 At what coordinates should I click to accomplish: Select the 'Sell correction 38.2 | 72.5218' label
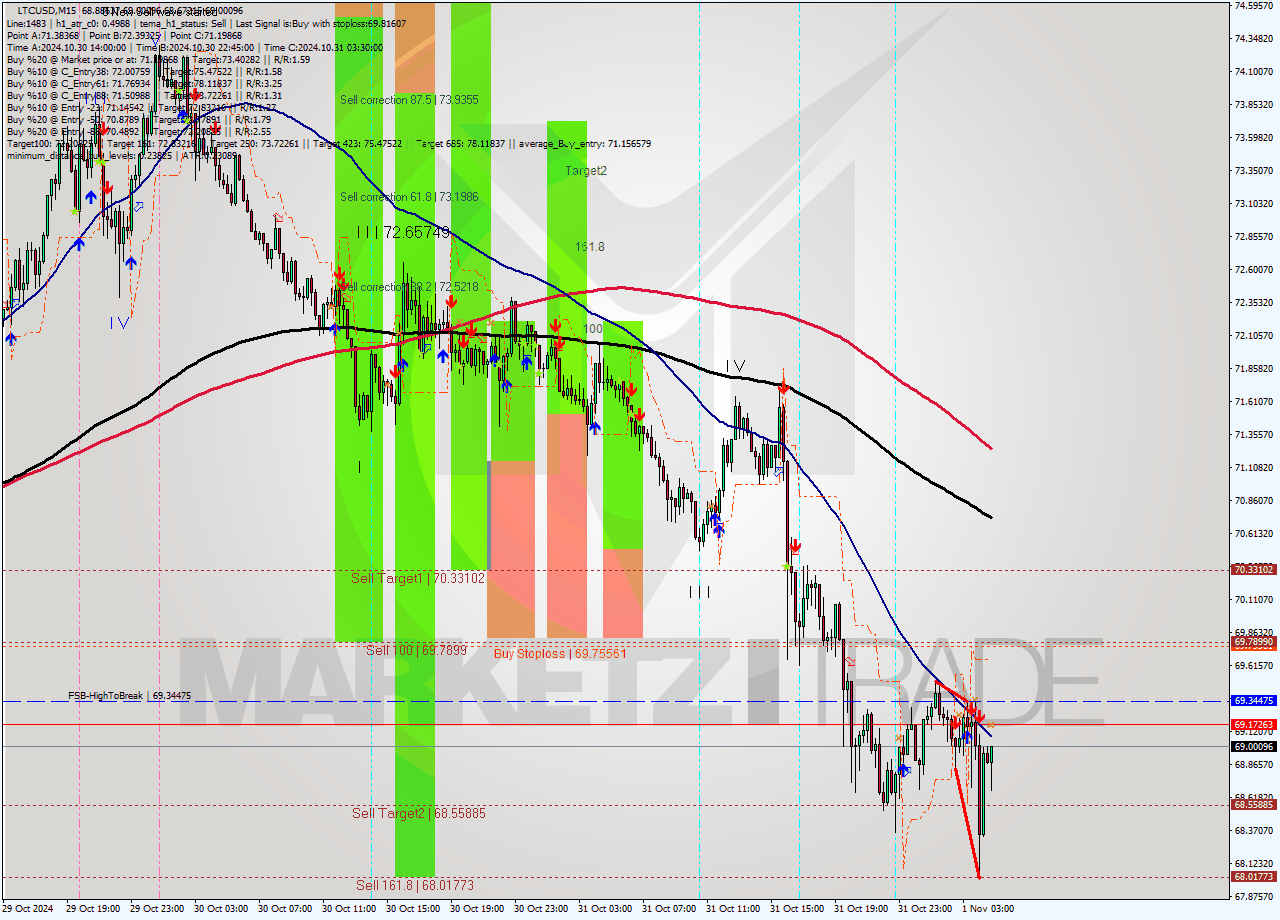(409, 287)
